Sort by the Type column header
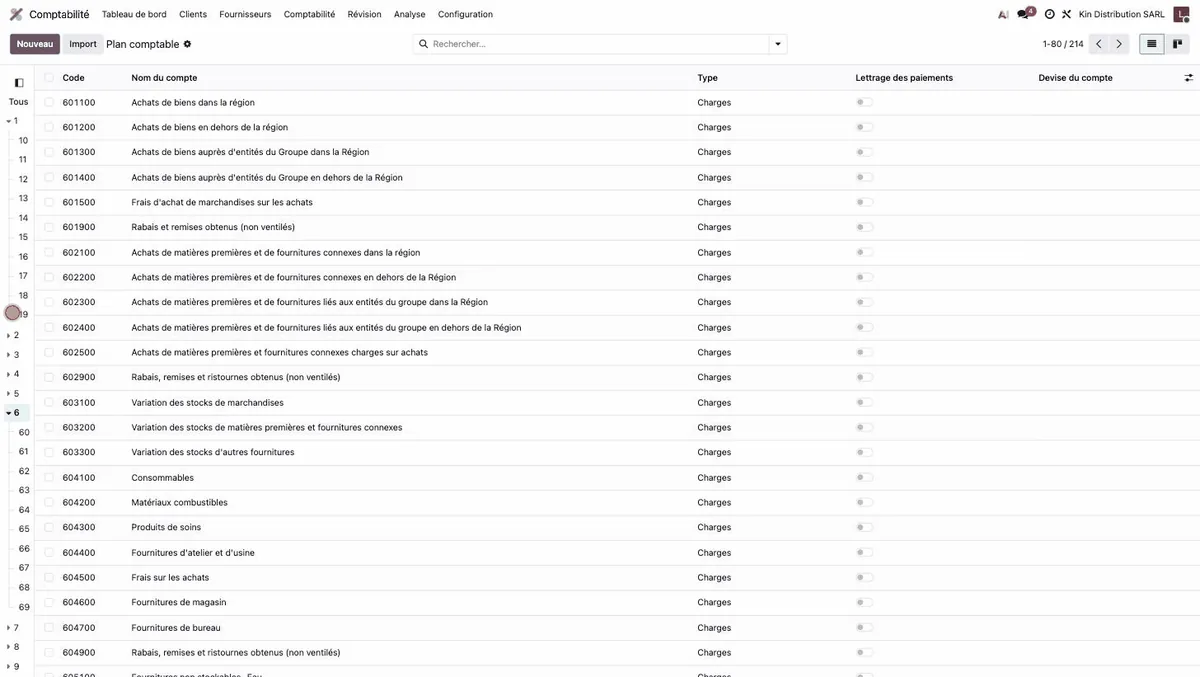Viewport: 1200px width, 677px height. pyautogui.click(x=707, y=78)
